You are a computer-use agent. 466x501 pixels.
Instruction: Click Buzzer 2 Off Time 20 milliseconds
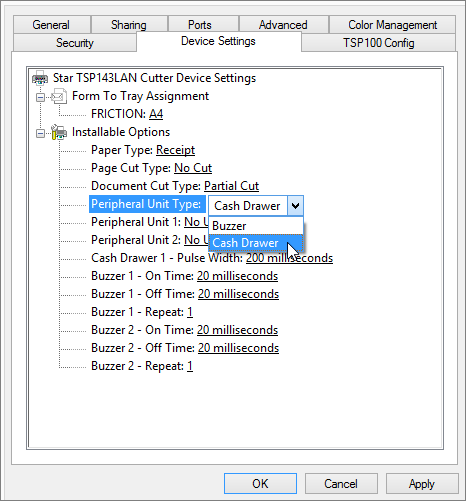(238, 348)
